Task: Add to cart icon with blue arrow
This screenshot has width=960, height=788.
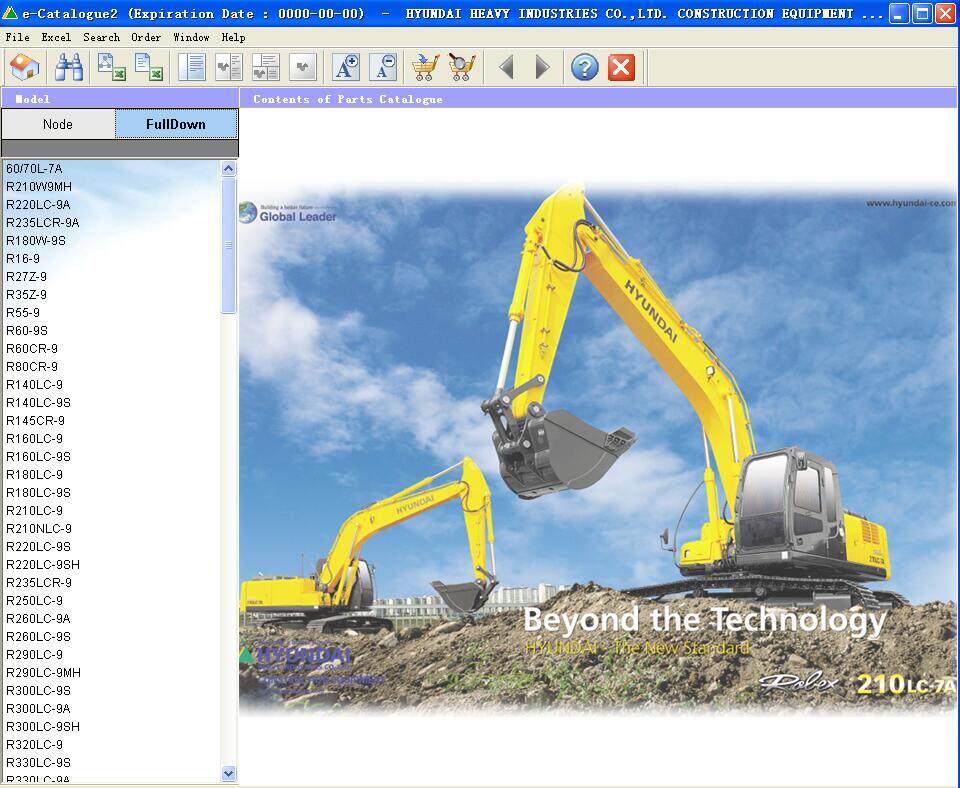Action: click(426, 67)
